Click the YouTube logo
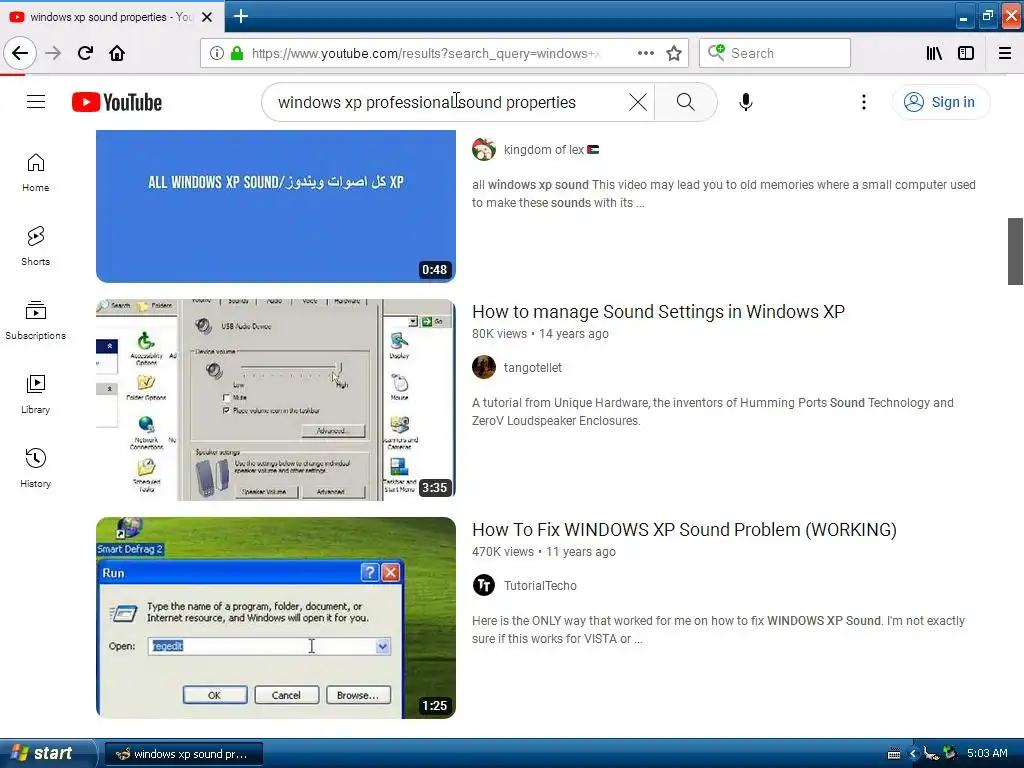This screenshot has height=768, width=1024. coord(117,102)
